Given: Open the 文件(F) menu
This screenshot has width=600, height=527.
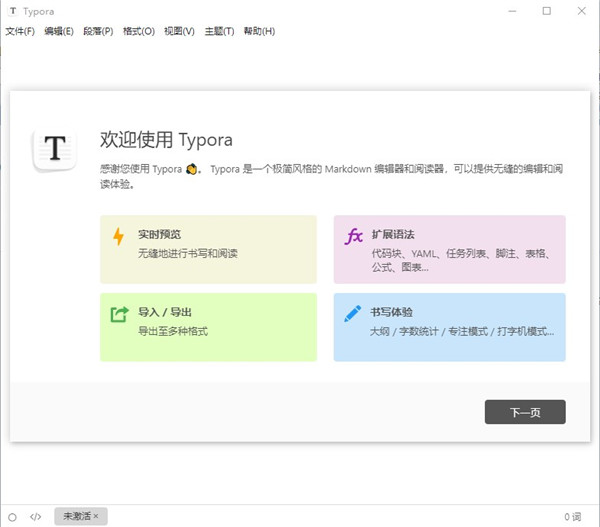Looking at the screenshot, I should click(x=20, y=32).
